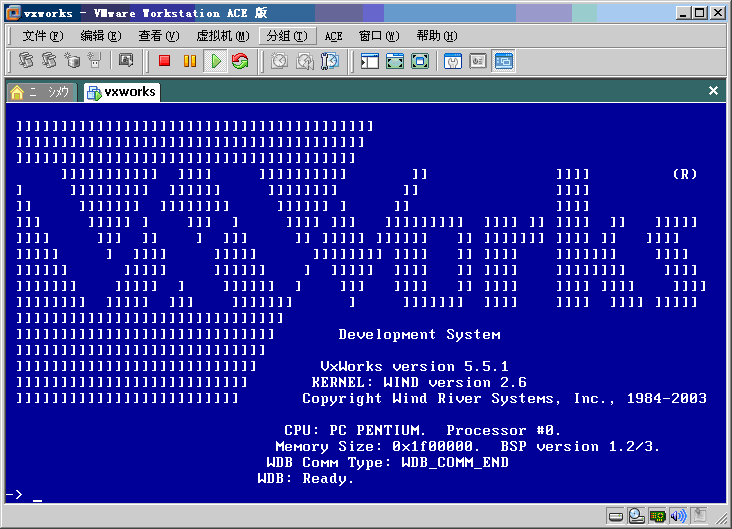This screenshot has width=732, height=529.
Task: Click the network adapter status icon
Action: click(657, 516)
